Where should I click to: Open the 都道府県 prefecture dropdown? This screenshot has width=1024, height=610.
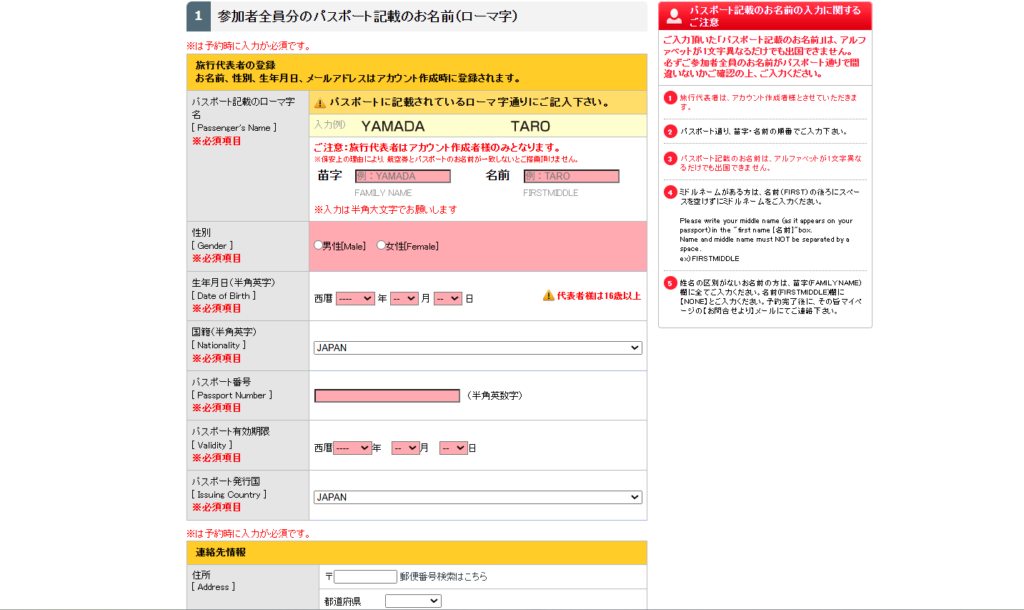coord(413,601)
